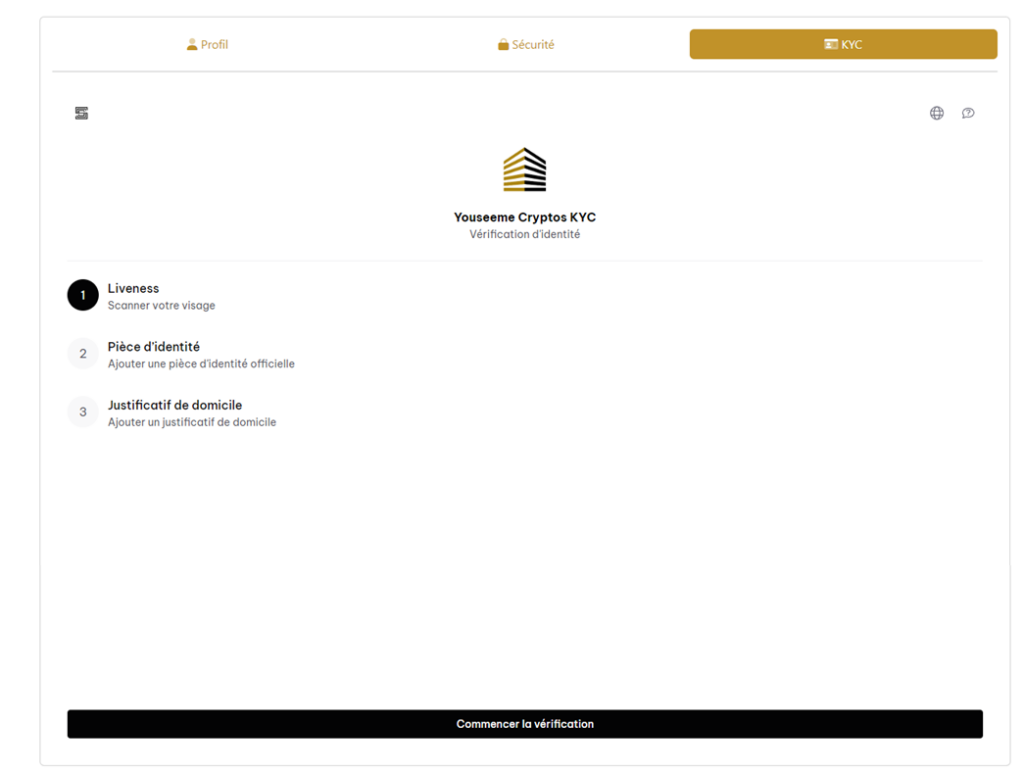Switch to the Sécurité tab

526,45
